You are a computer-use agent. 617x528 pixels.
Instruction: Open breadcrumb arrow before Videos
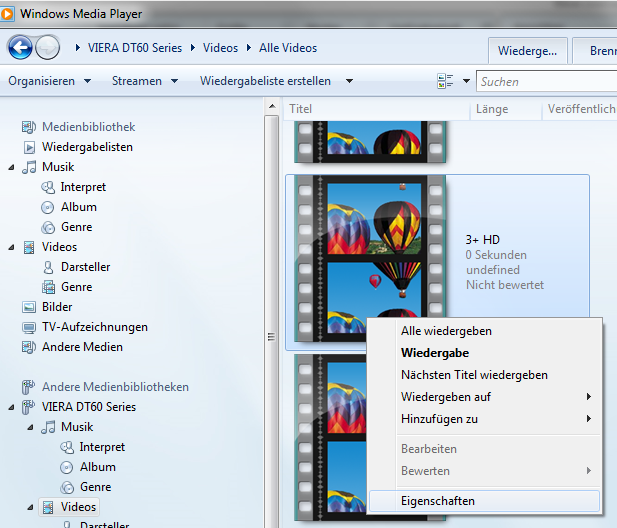(x=193, y=48)
